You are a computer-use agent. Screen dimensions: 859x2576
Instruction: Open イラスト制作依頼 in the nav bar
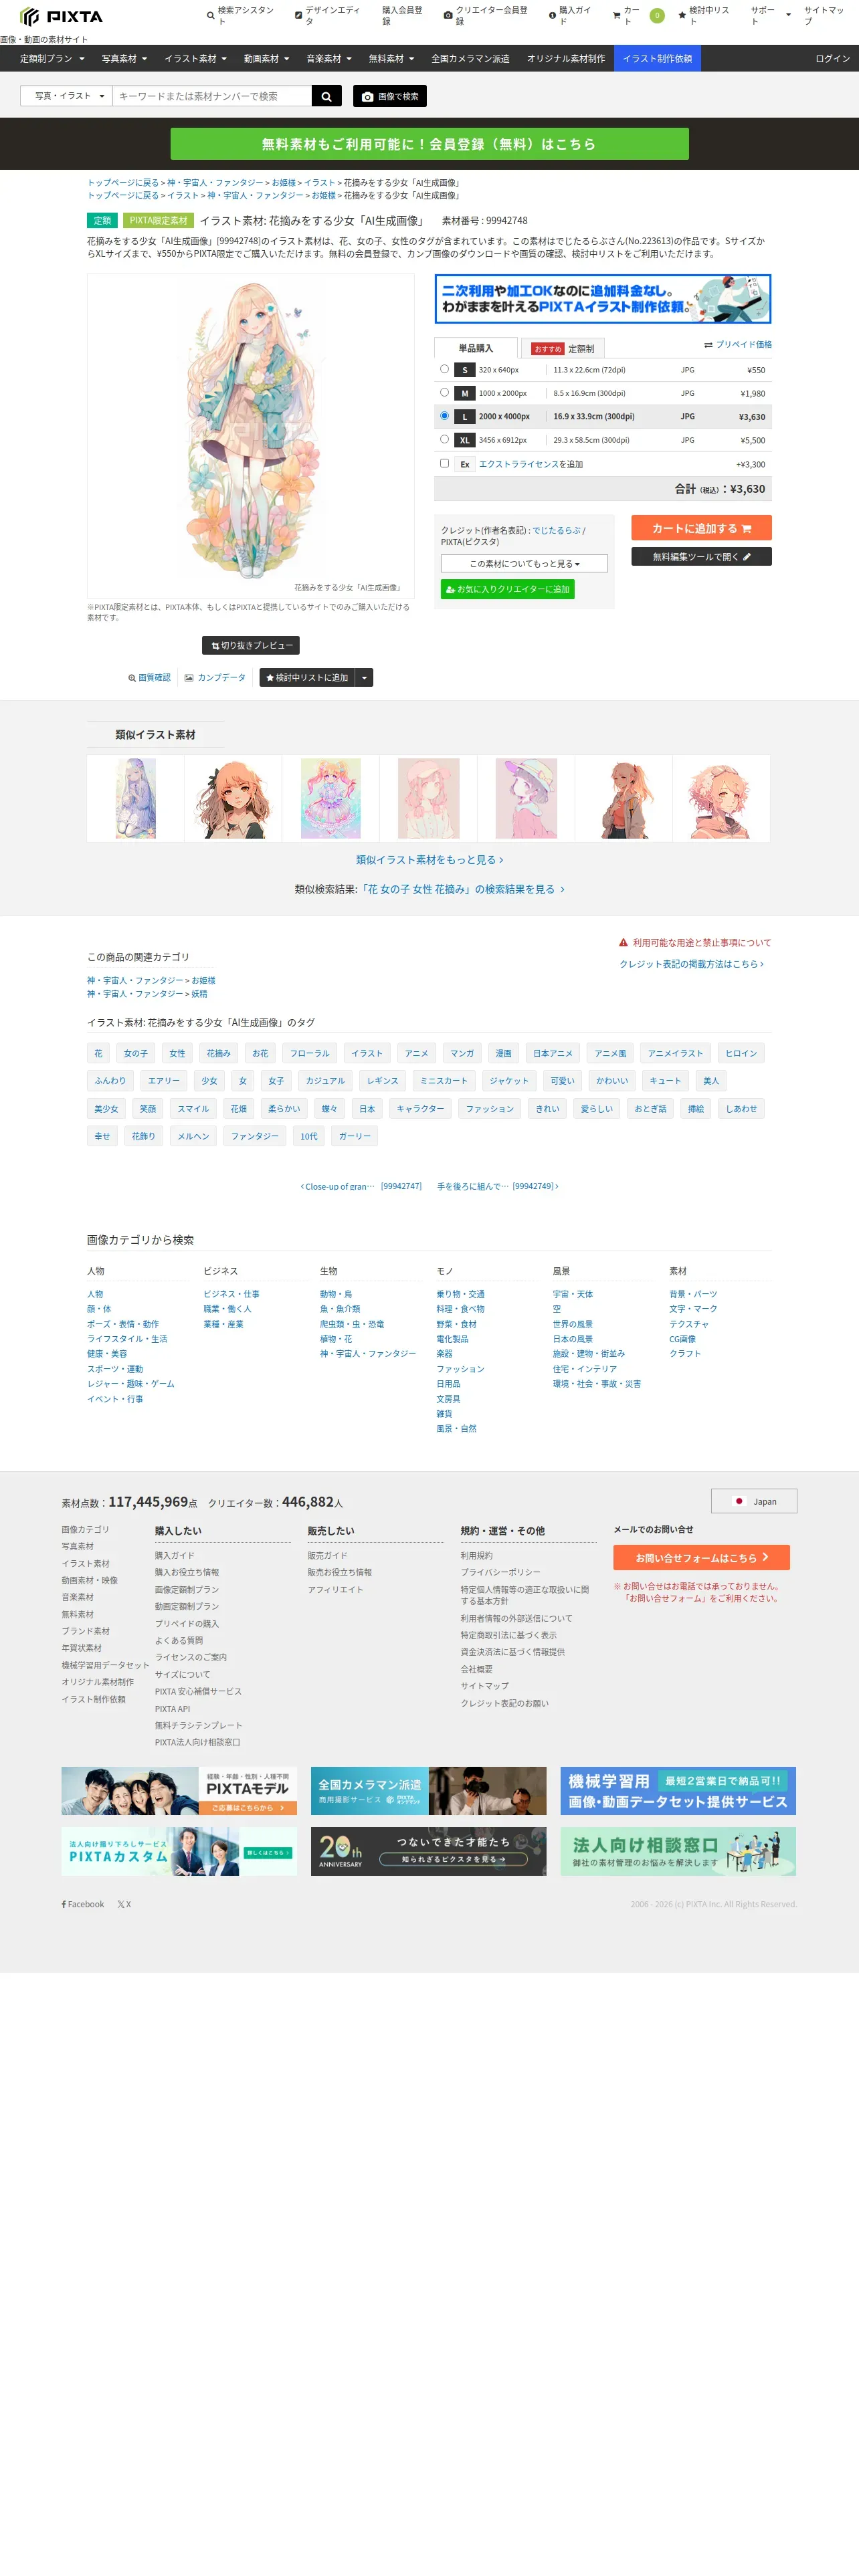[x=657, y=59]
